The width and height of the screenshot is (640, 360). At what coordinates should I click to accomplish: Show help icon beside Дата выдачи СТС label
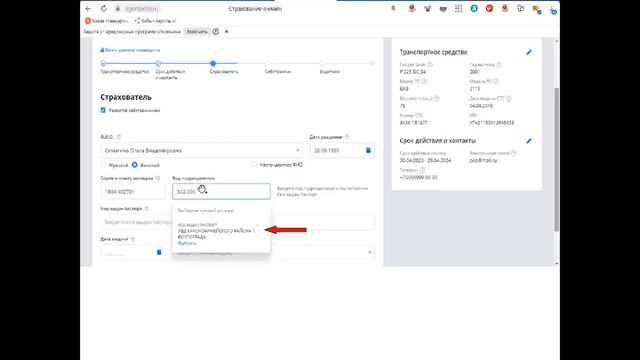509,98
